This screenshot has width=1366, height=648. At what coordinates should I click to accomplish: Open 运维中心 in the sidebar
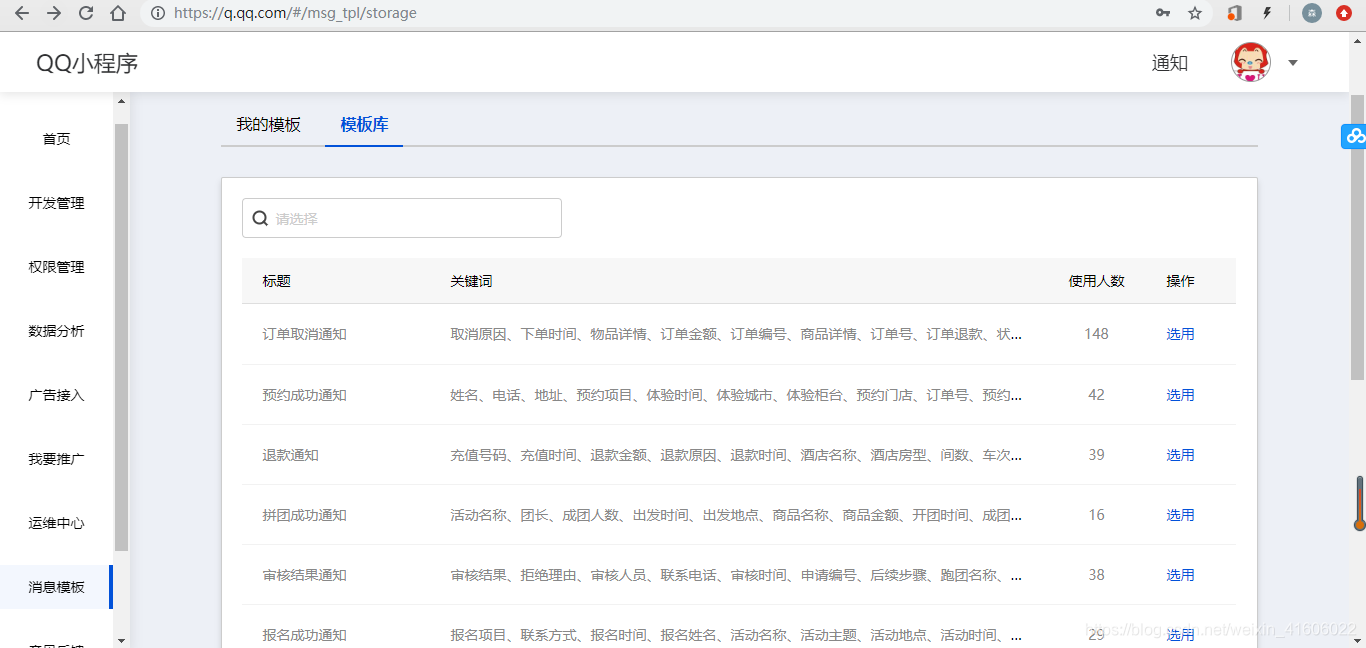tap(57, 523)
